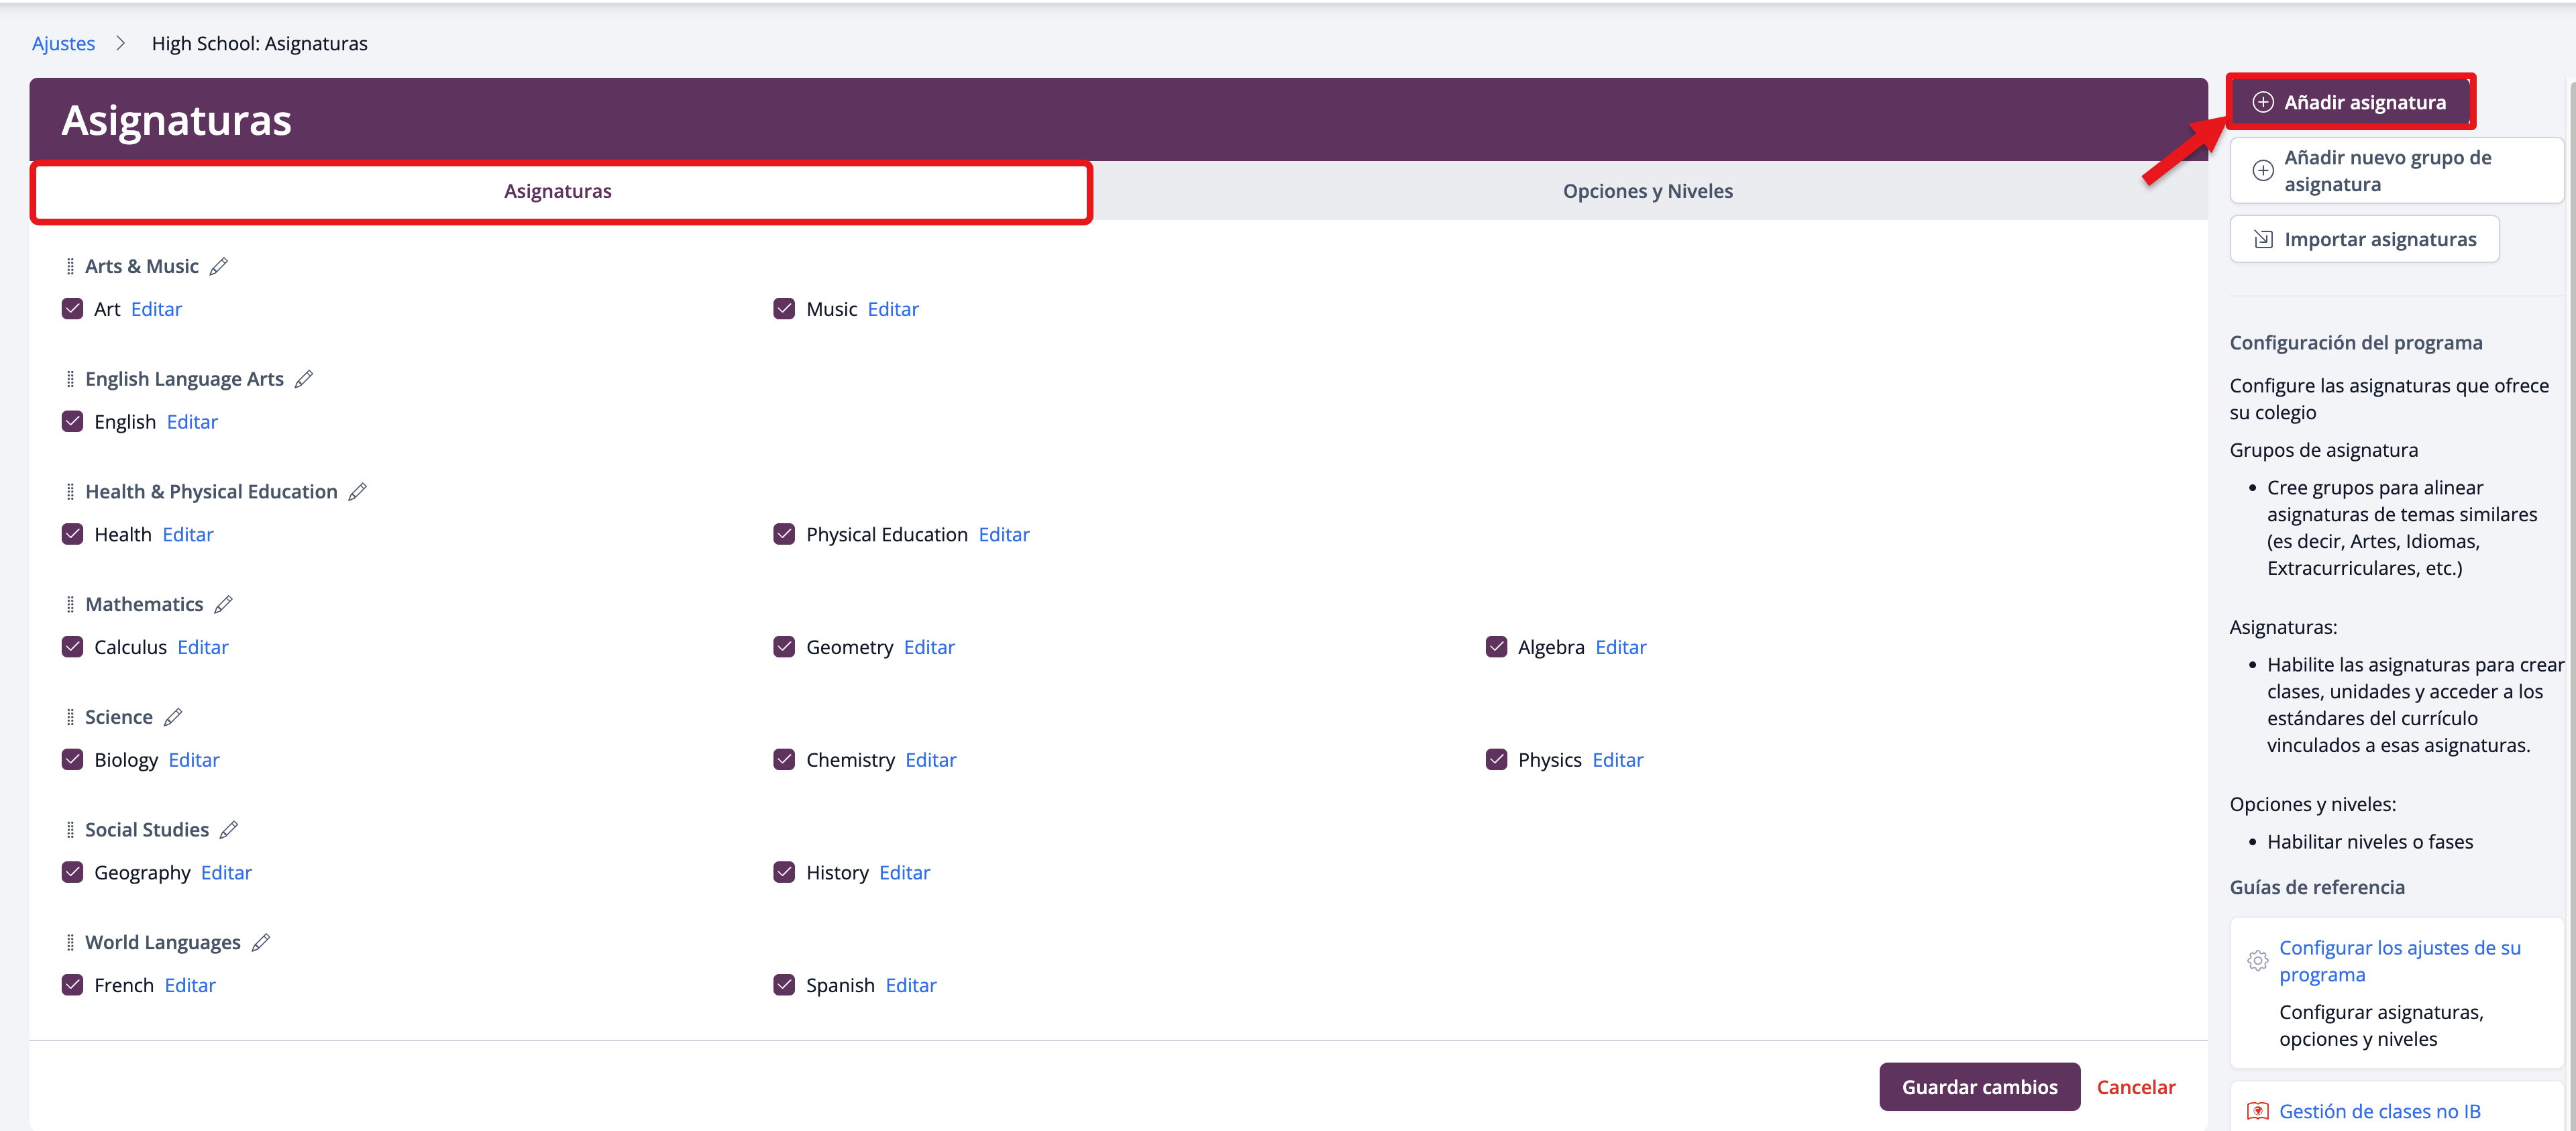Image resolution: width=2576 pixels, height=1131 pixels.
Task: Select the Asignaturas tab
Action: [x=558, y=191]
